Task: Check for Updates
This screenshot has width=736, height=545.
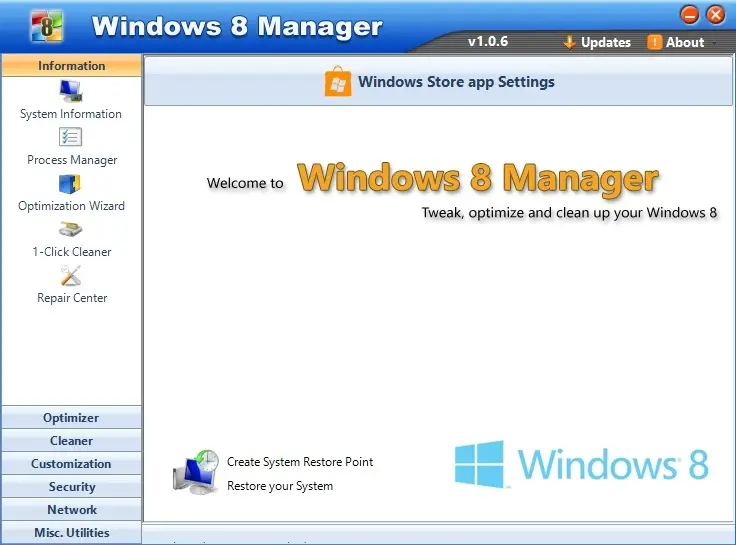Action: point(597,42)
